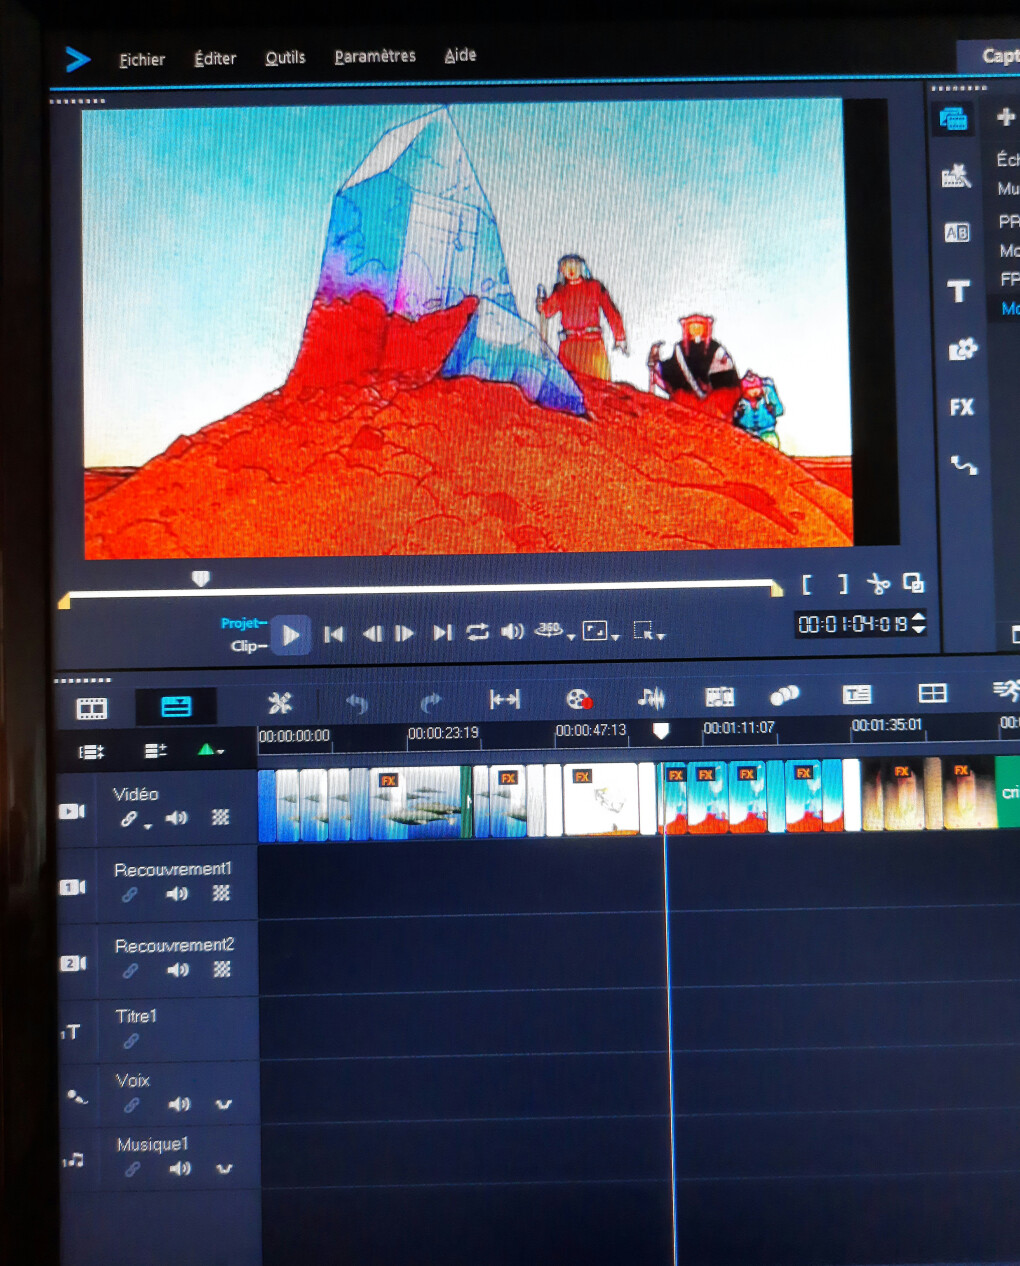
Task: Enlarge the preview window
Action: coord(913,582)
